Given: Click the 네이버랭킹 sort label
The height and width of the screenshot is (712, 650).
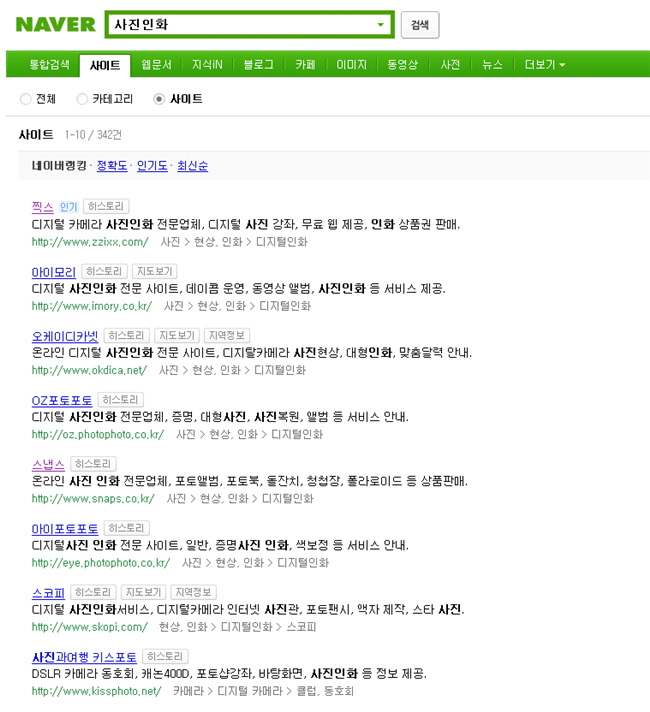Looking at the screenshot, I should click(x=59, y=166).
